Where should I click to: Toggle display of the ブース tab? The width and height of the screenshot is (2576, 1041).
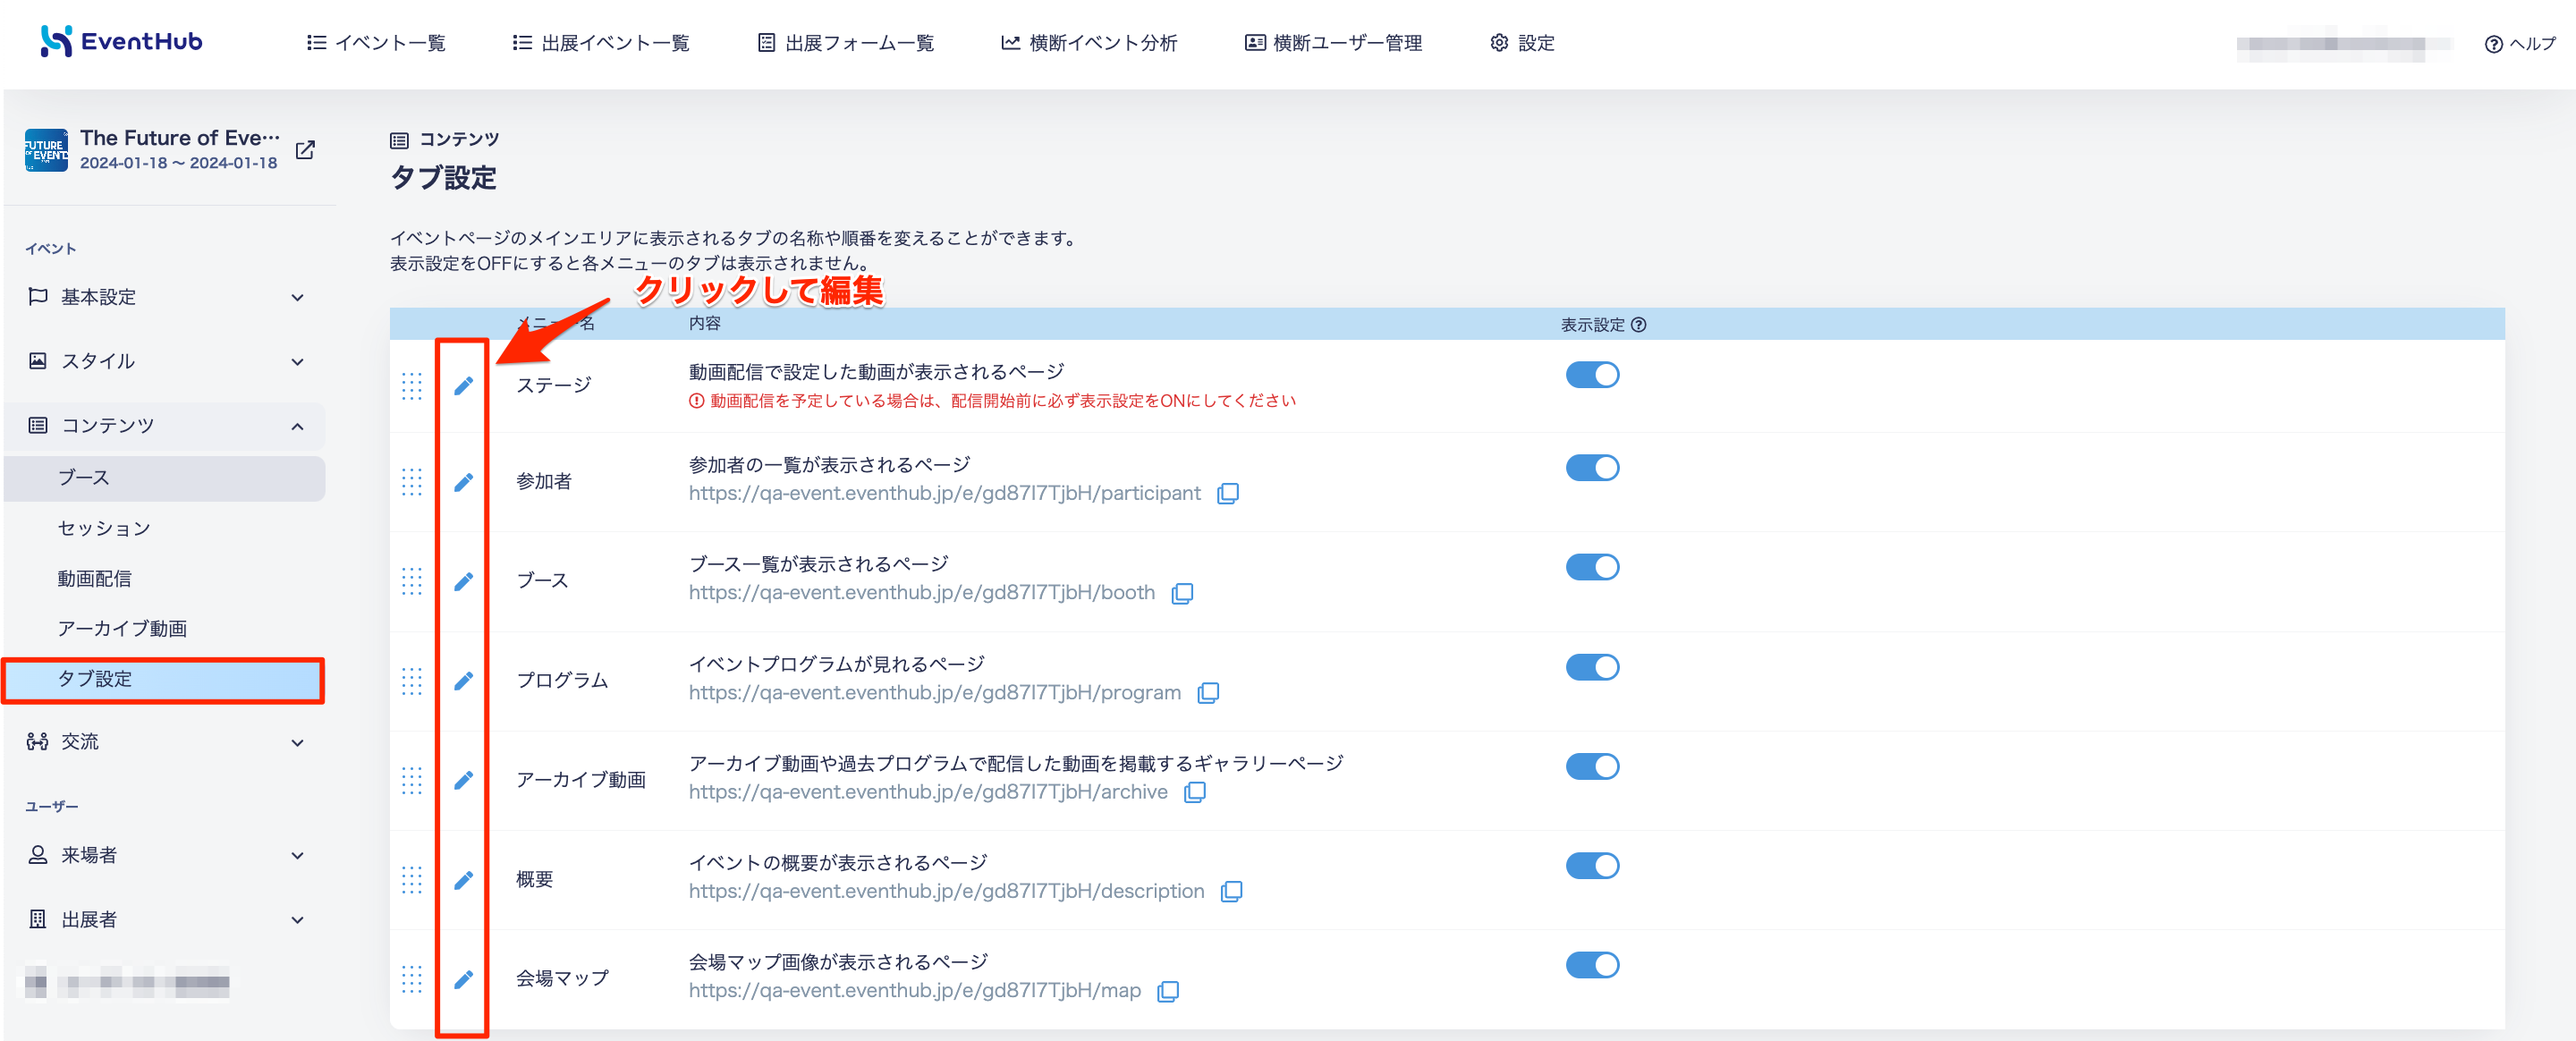1592,567
